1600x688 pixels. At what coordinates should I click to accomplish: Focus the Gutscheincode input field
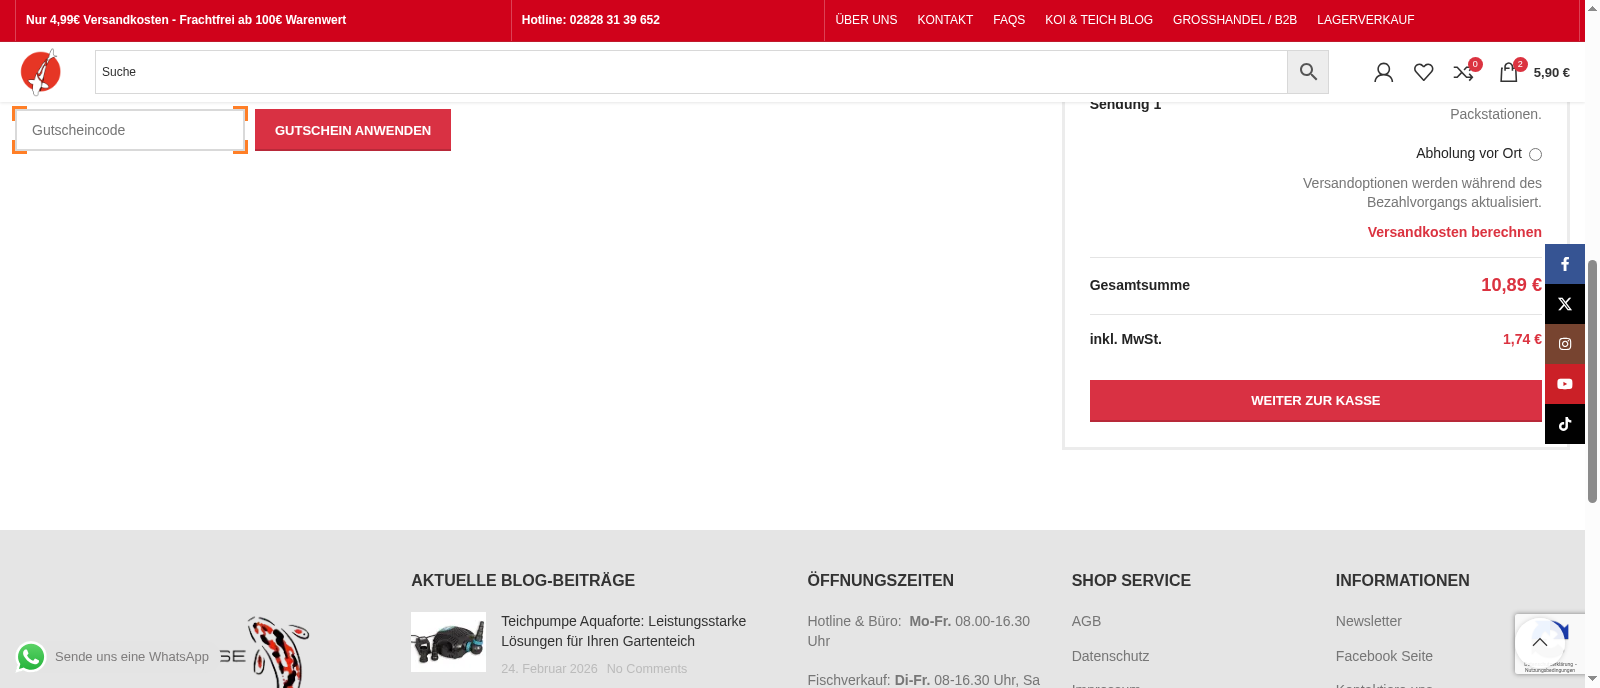tap(130, 130)
